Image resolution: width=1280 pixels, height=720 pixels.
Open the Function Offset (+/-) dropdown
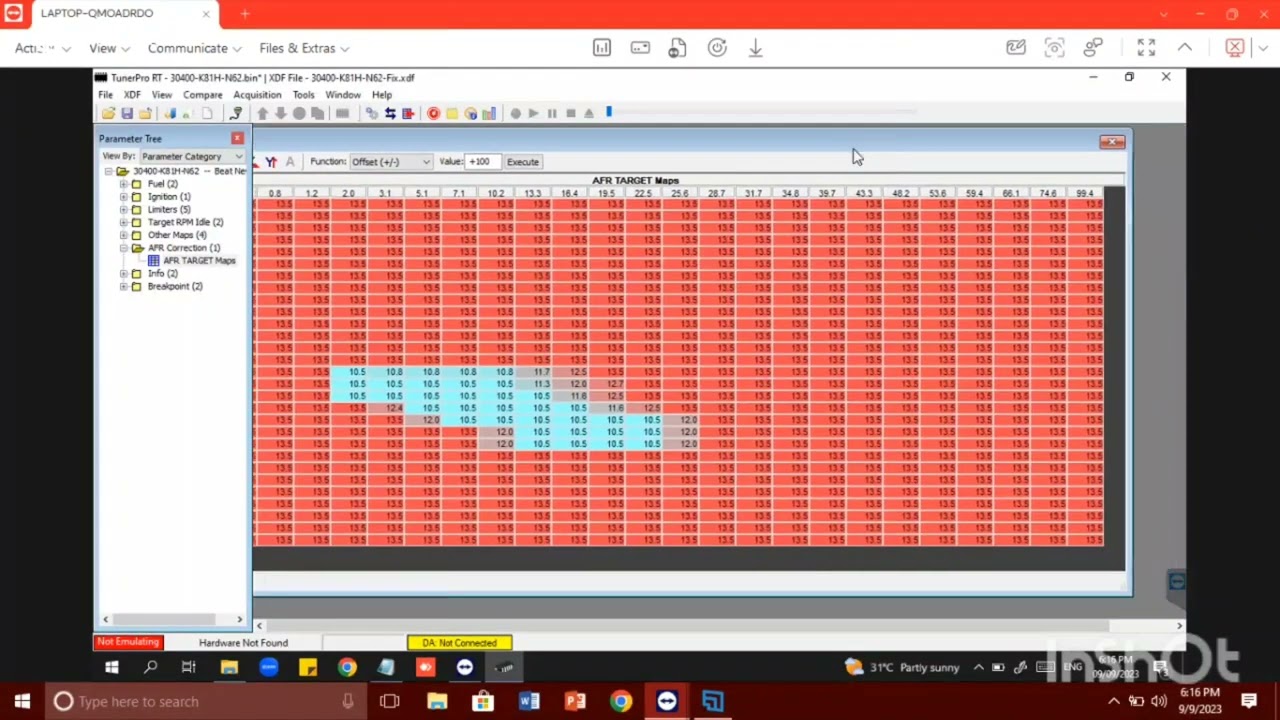point(390,162)
